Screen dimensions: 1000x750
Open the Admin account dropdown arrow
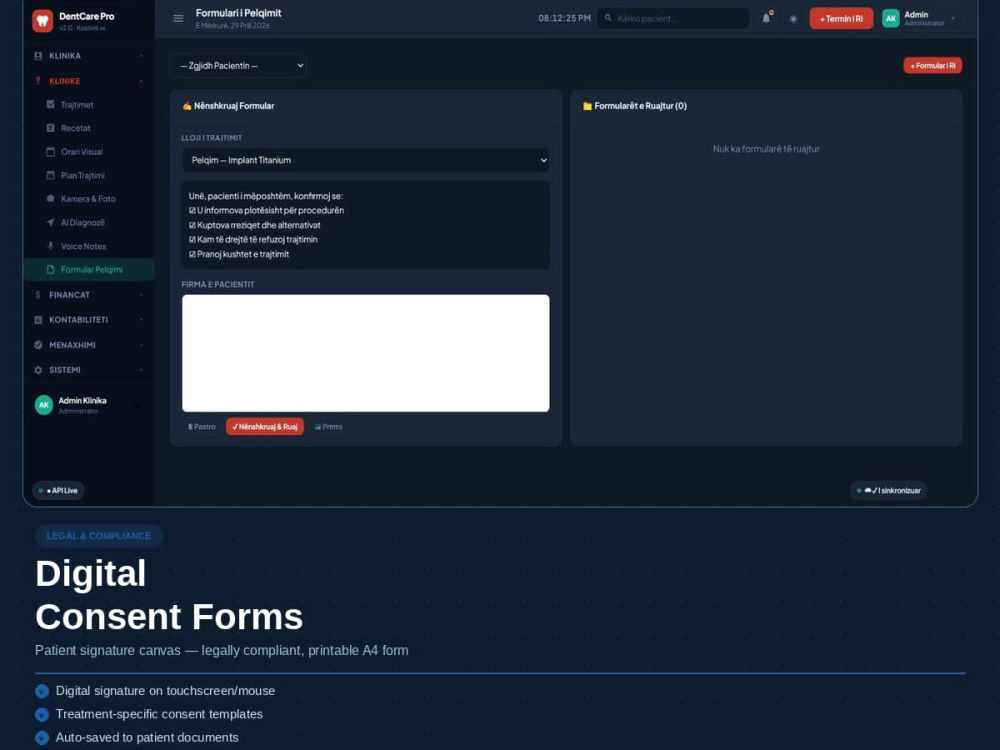tap(953, 18)
